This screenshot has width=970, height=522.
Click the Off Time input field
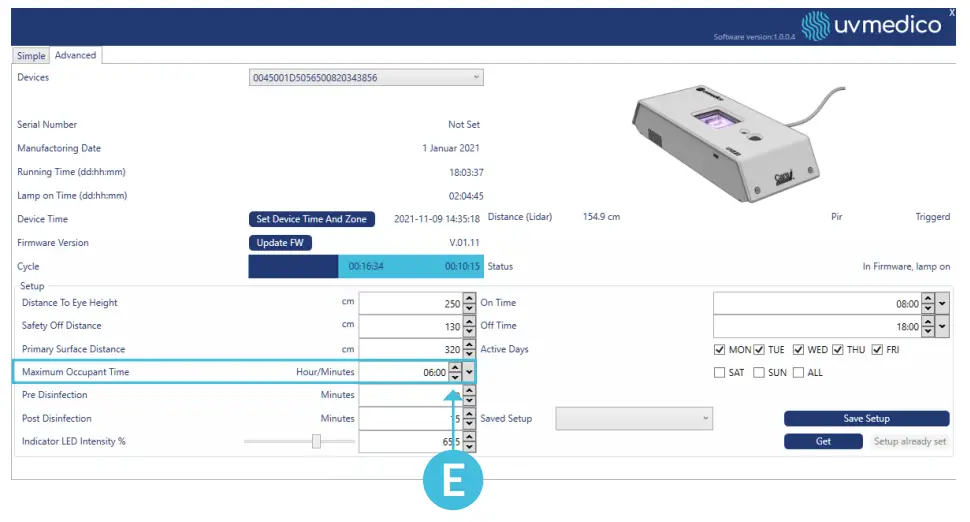(x=817, y=326)
